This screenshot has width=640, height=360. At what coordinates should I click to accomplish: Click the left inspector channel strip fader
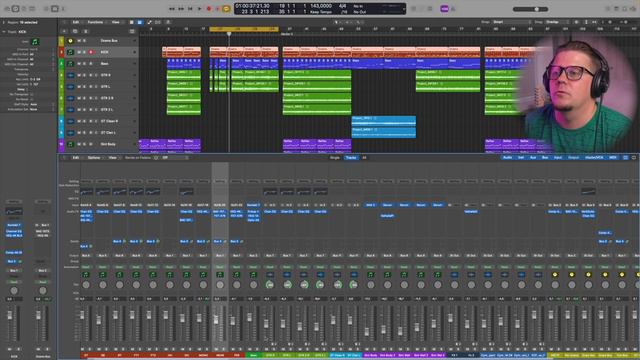10,316
